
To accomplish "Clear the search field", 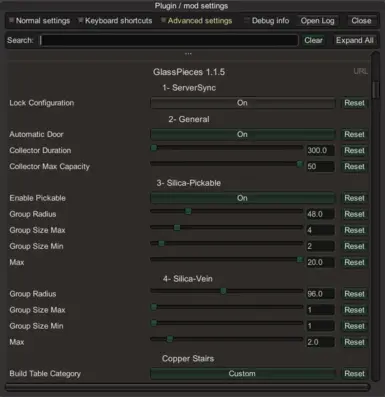I will coord(313,40).
